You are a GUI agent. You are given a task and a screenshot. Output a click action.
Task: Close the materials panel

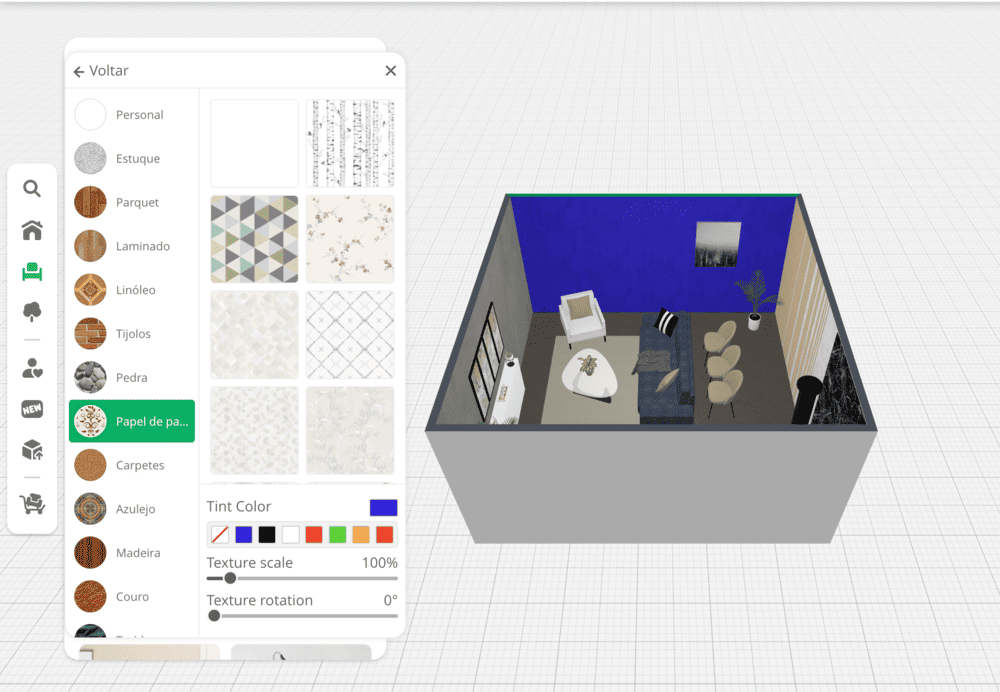pos(390,71)
